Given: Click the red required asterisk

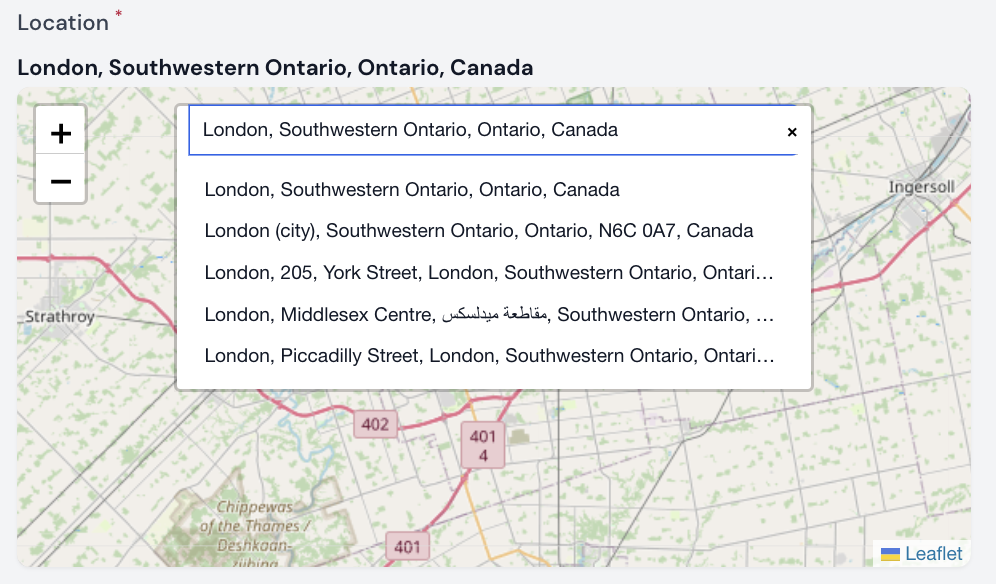Looking at the screenshot, I should (x=119, y=14).
